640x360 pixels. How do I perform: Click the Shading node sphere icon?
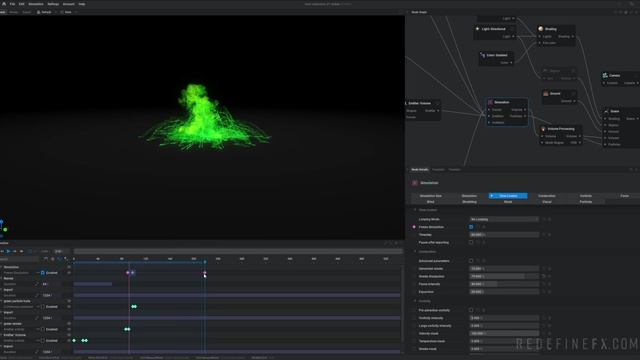[541, 29]
